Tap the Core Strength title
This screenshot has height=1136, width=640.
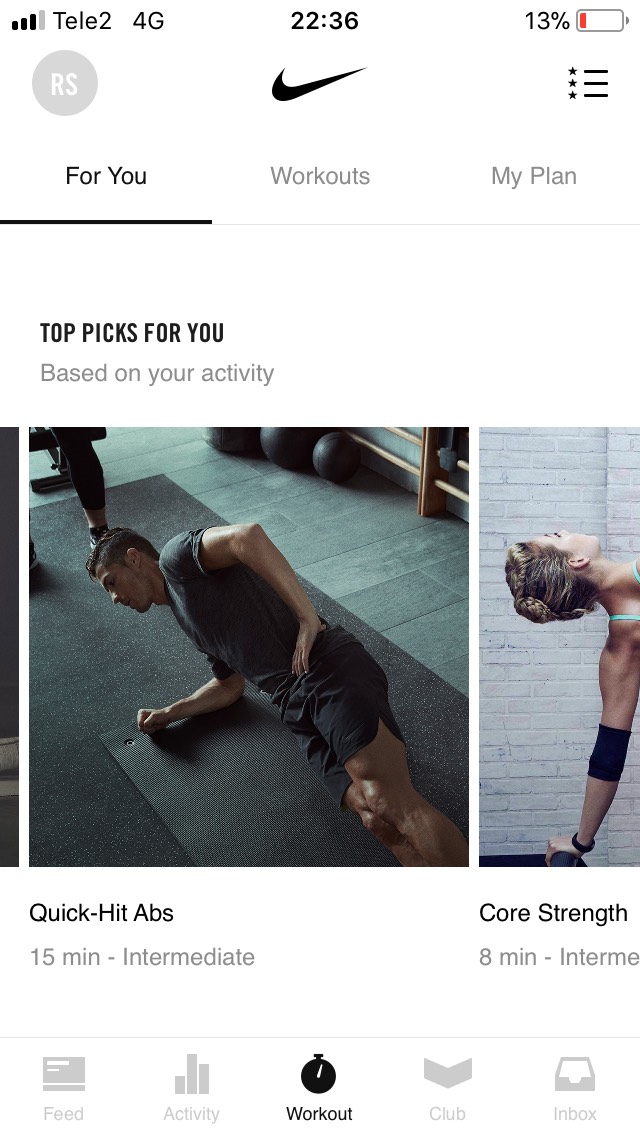point(553,913)
